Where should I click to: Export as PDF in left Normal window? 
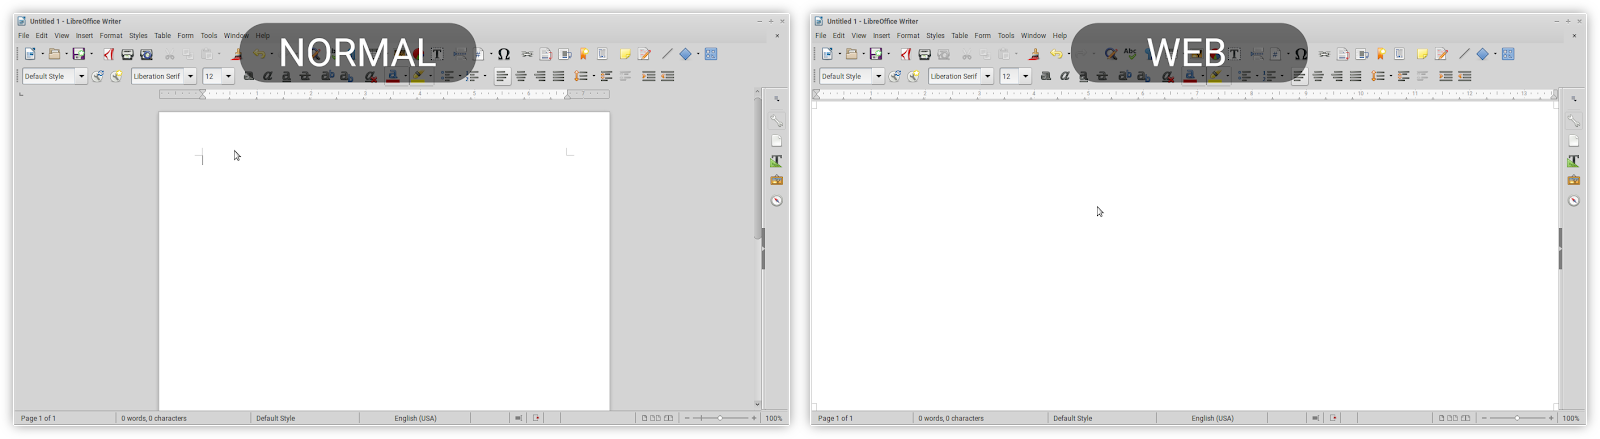point(108,54)
